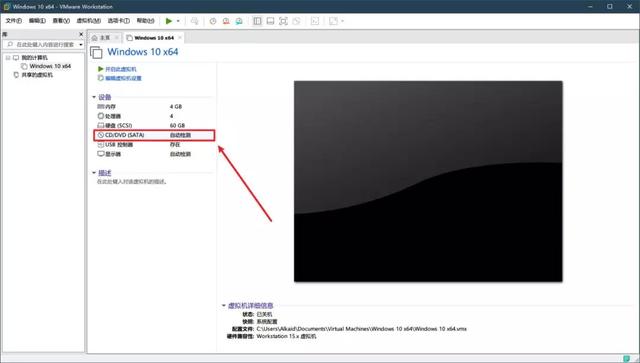This screenshot has width=640, height=363.
Task: Click the black VM screen preview thumbnail
Action: coord(428,181)
